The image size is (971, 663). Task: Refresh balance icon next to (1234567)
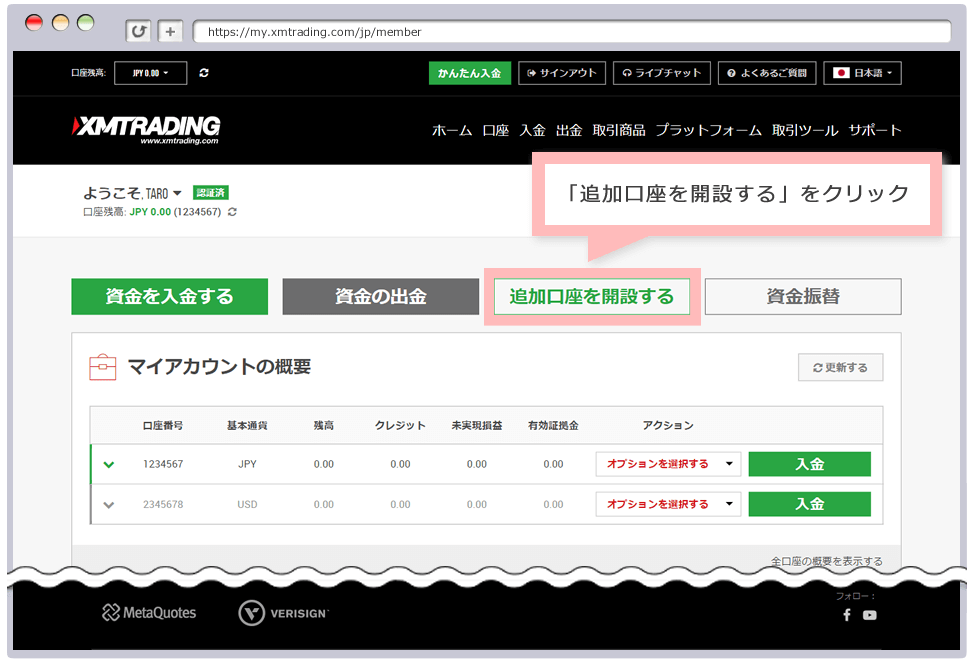(232, 212)
